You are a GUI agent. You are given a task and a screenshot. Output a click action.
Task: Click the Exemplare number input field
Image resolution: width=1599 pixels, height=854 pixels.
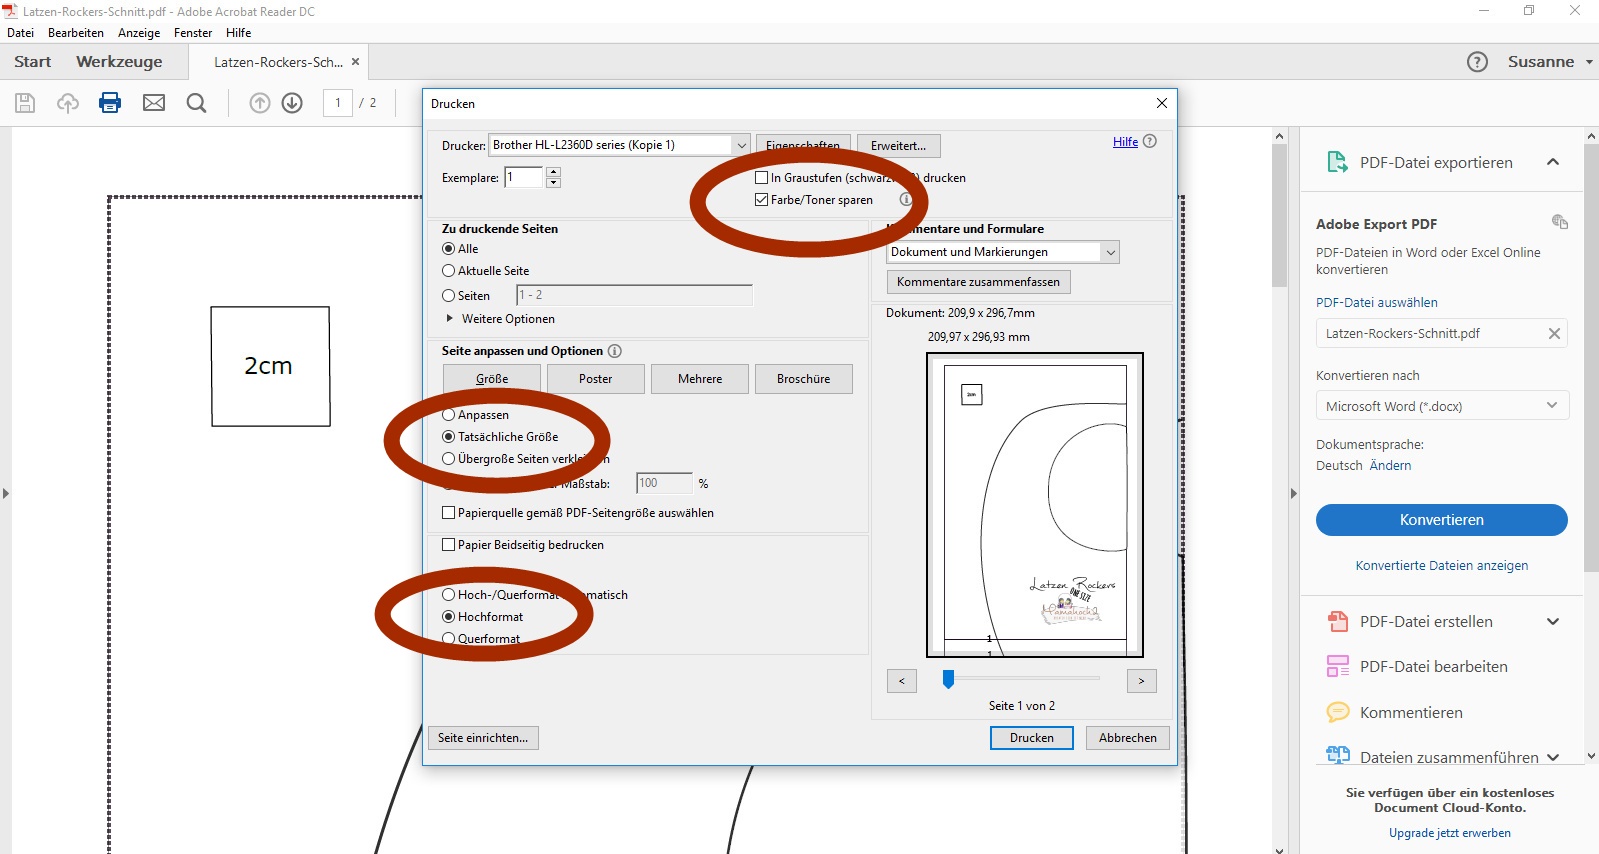tap(523, 177)
